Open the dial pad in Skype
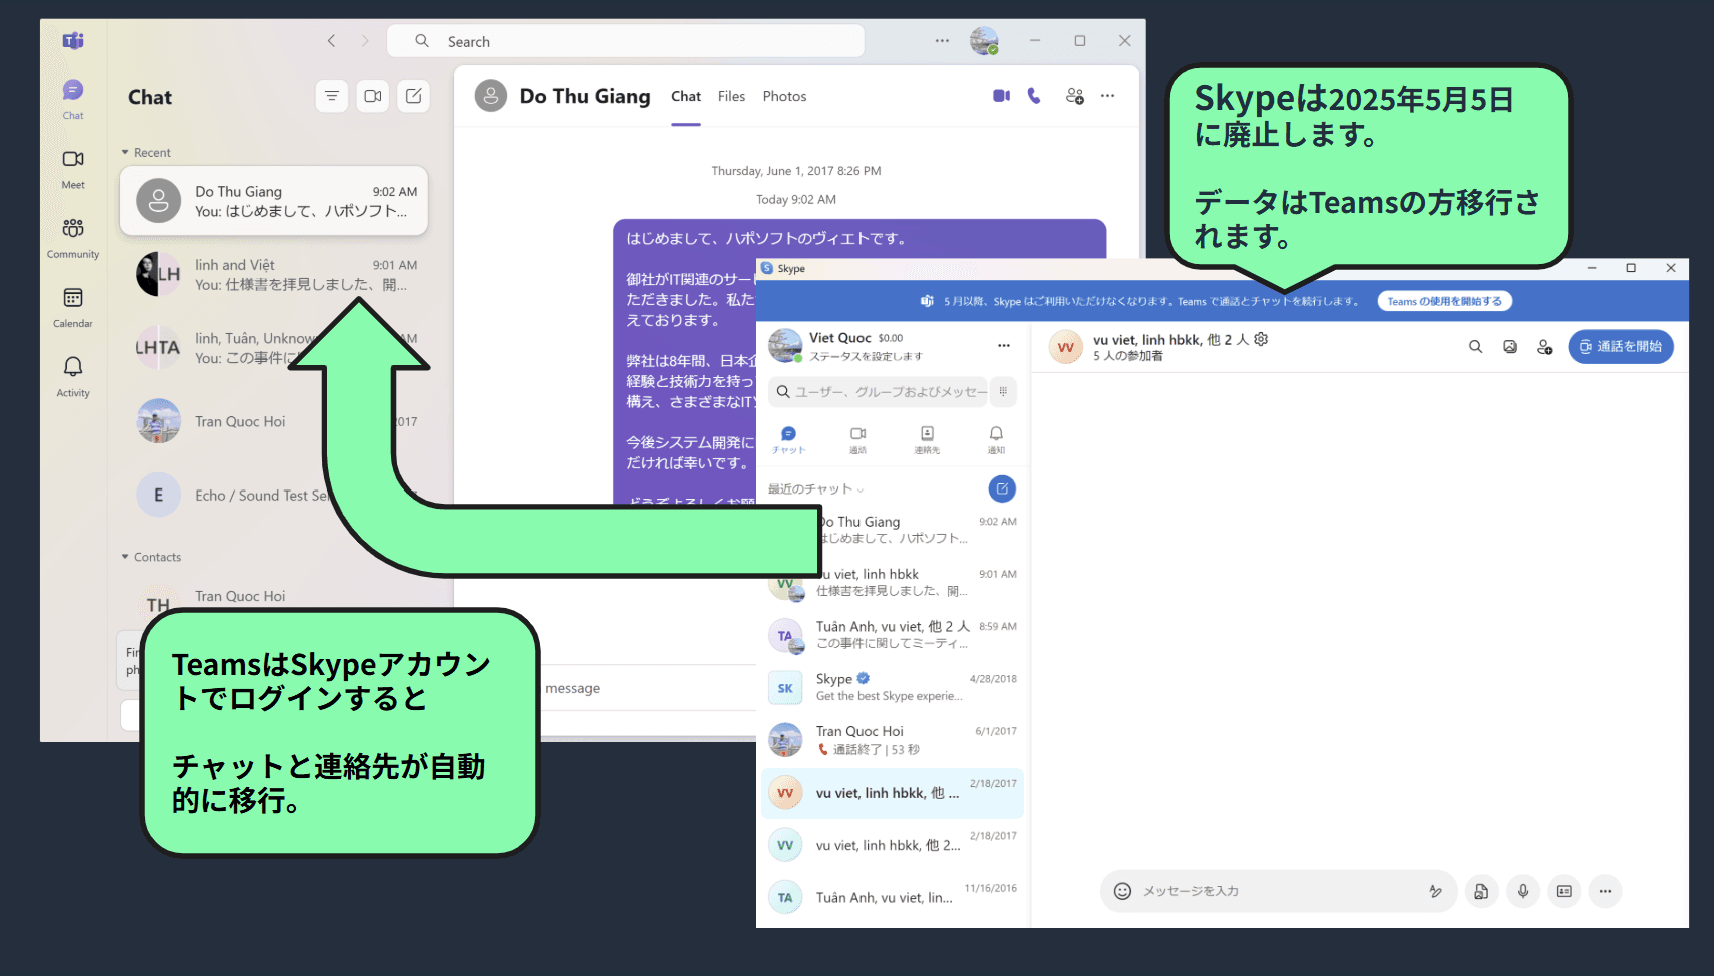The width and height of the screenshot is (1714, 976). pos(1003,392)
